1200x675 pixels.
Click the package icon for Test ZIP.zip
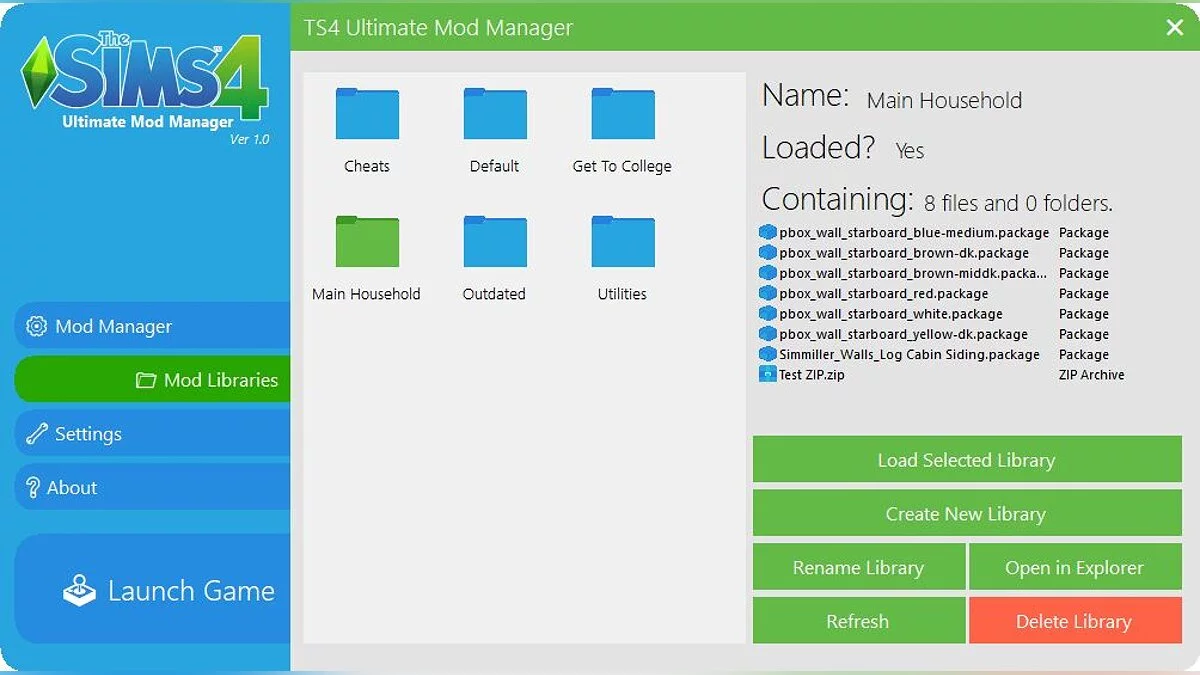(x=767, y=375)
